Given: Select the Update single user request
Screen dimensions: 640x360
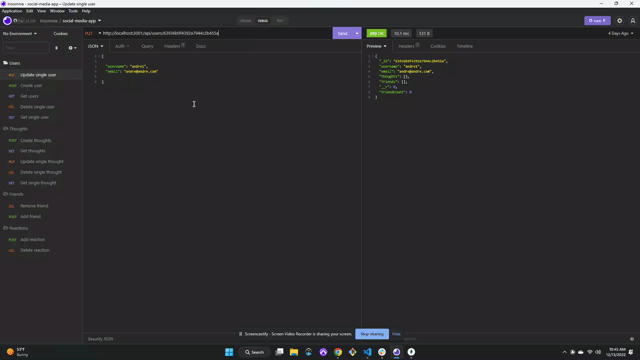Looking at the screenshot, I should pyautogui.click(x=41, y=75).
